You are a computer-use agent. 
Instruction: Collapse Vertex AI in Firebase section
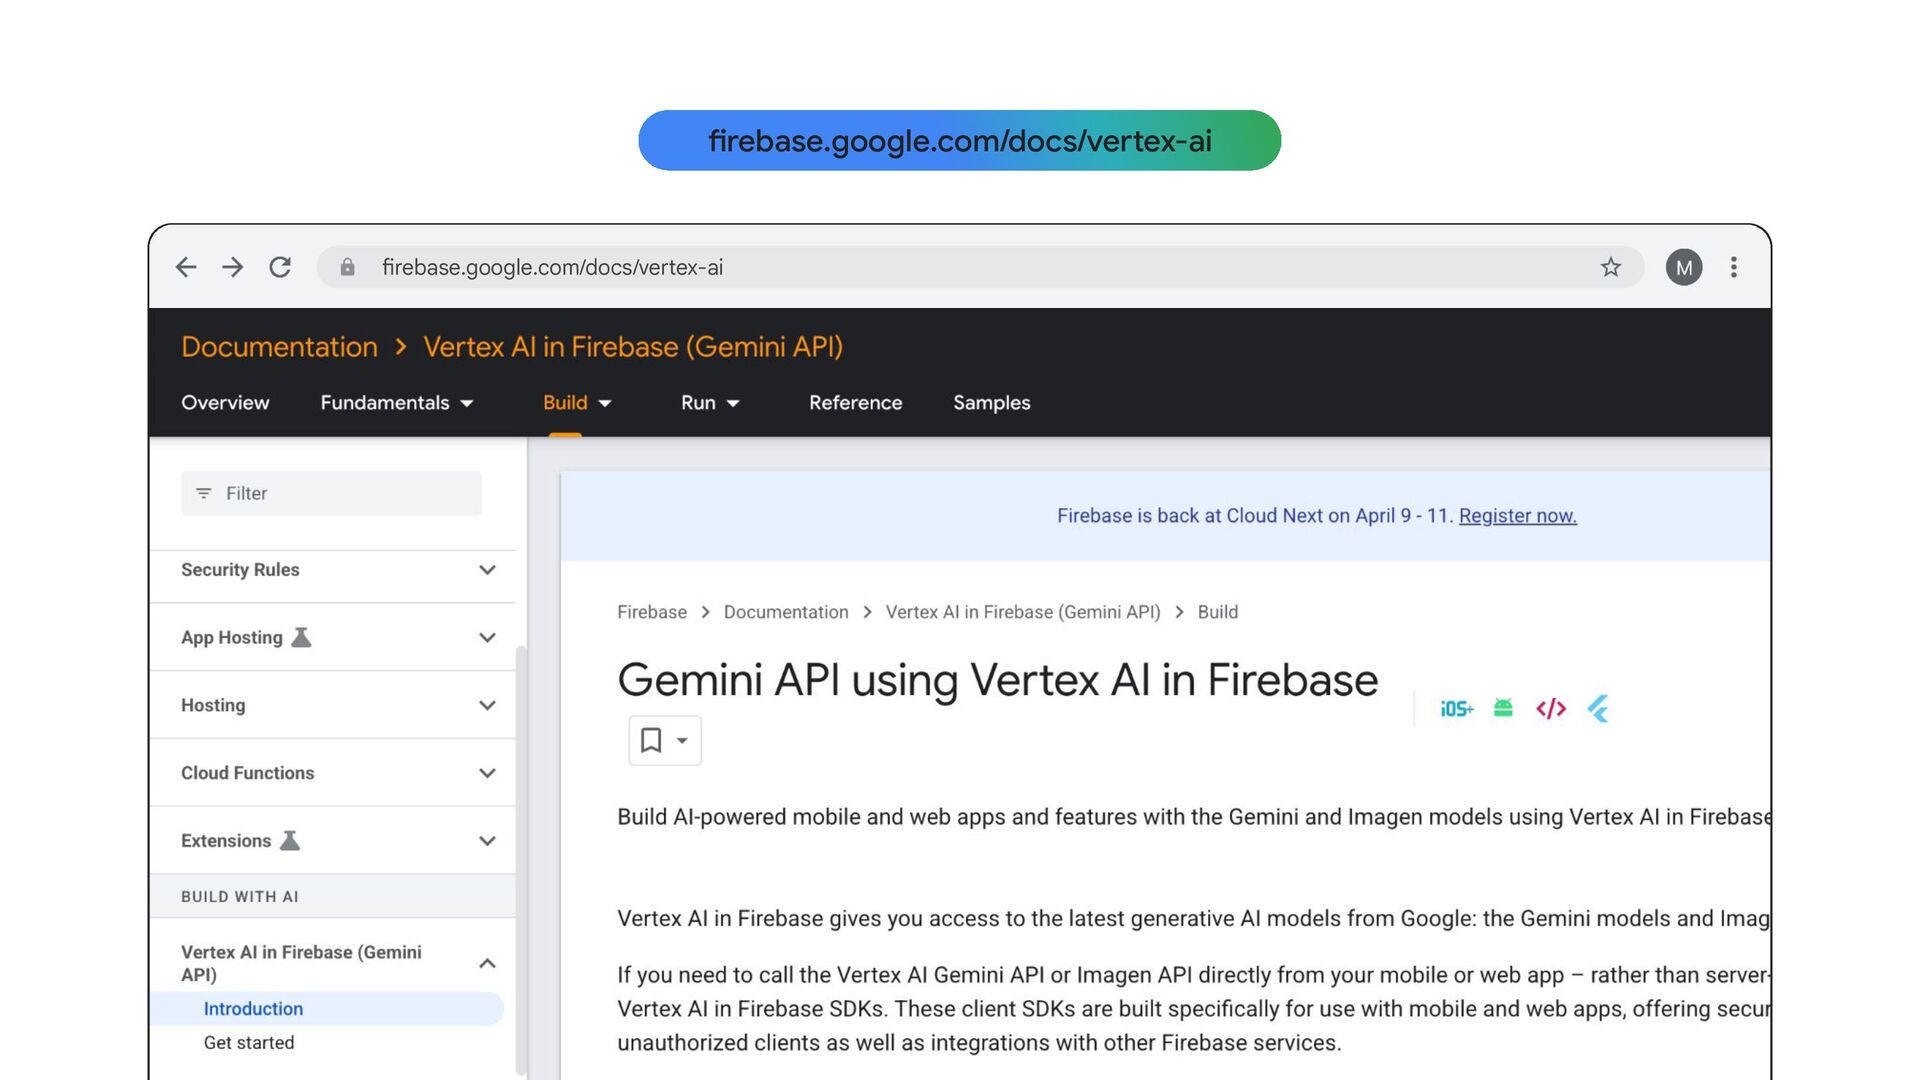(487, 963)
